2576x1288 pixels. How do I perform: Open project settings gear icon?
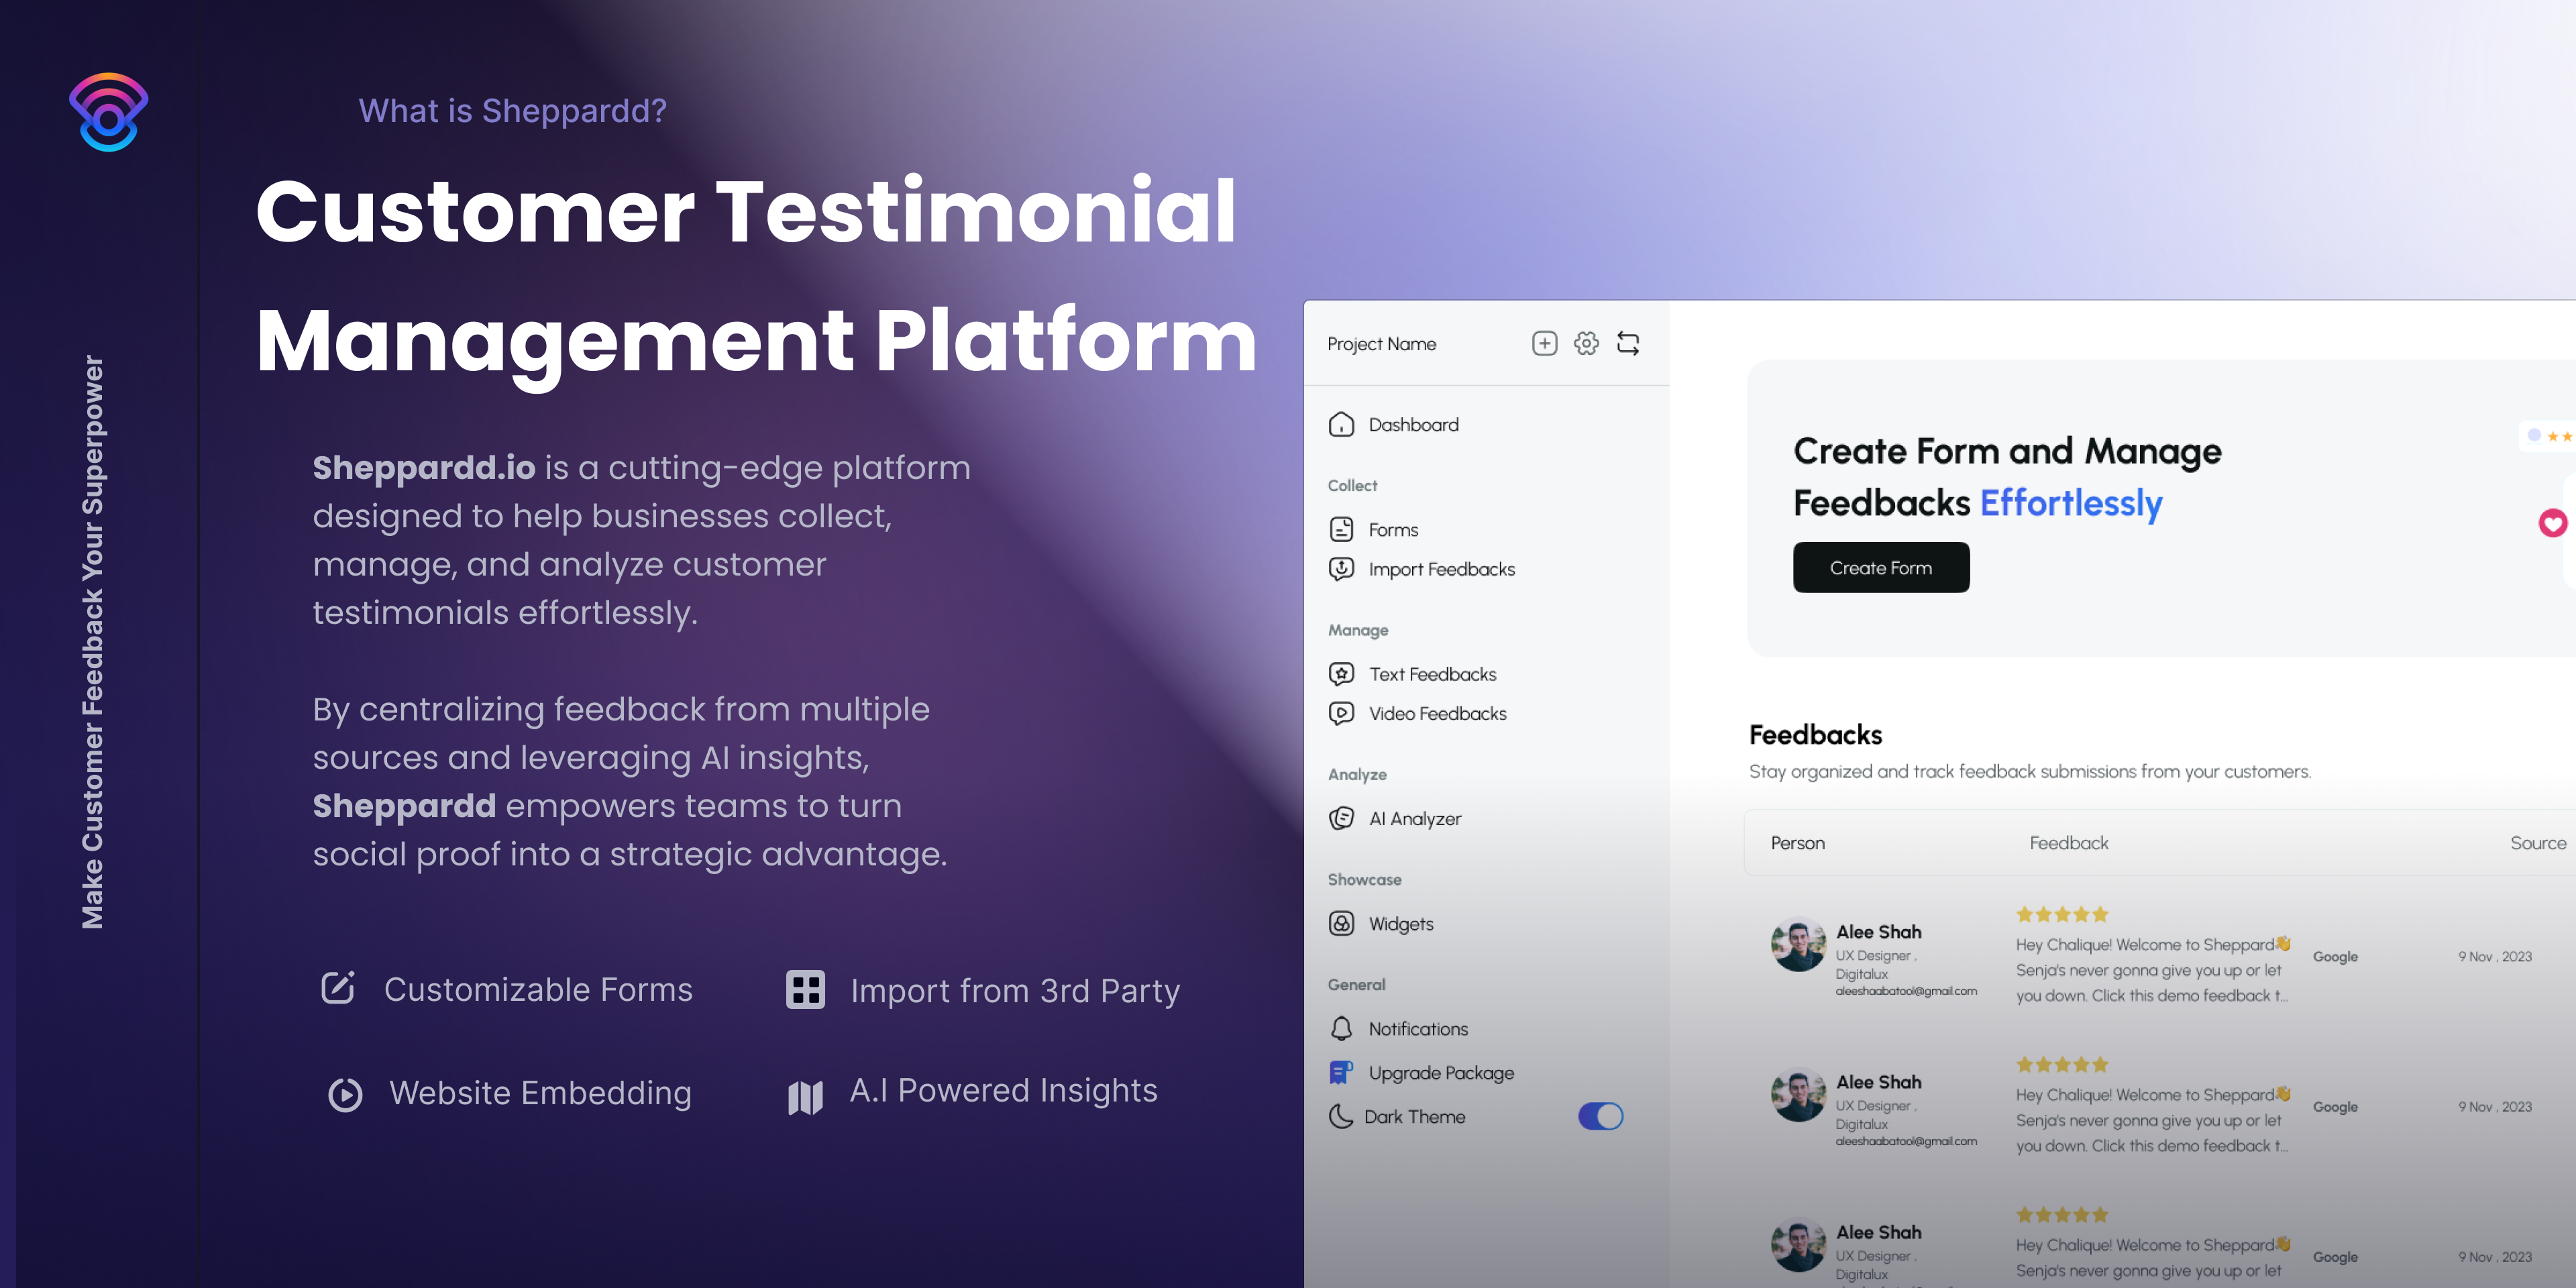pos(1586,344)
